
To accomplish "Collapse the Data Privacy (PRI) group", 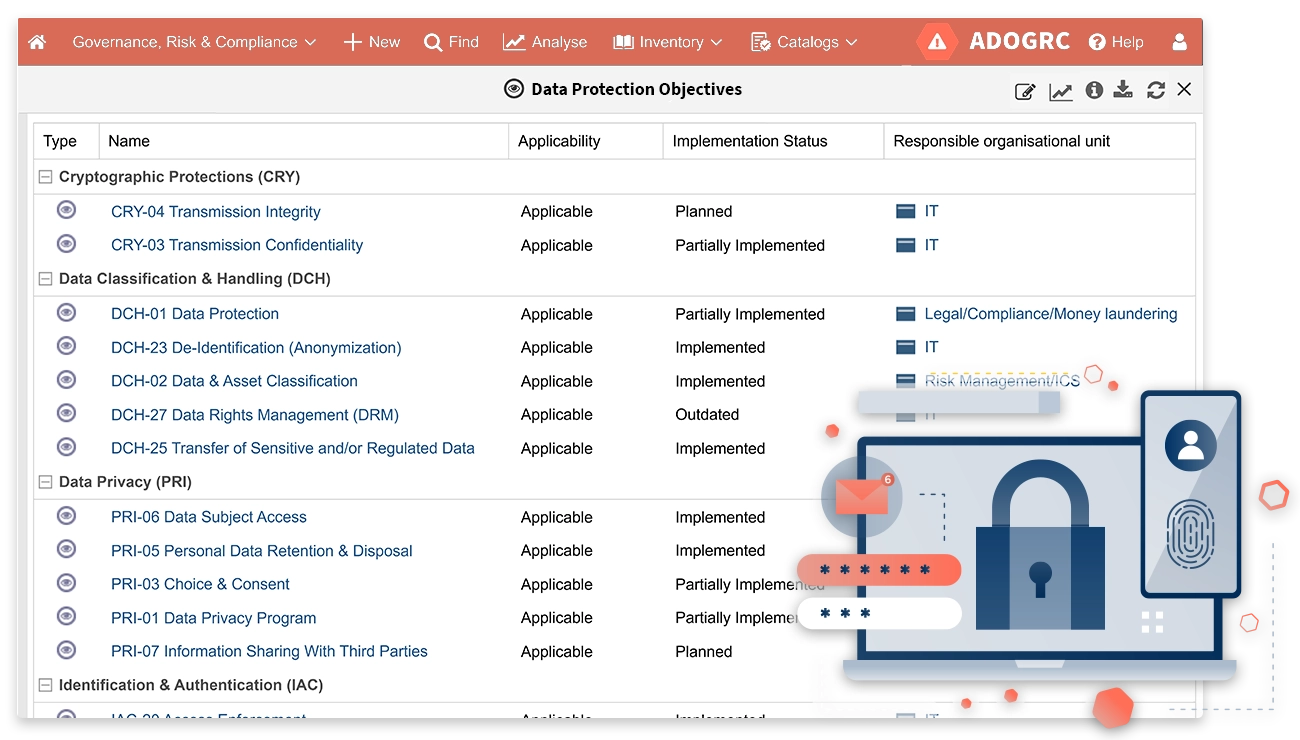I will pos(45,482).
